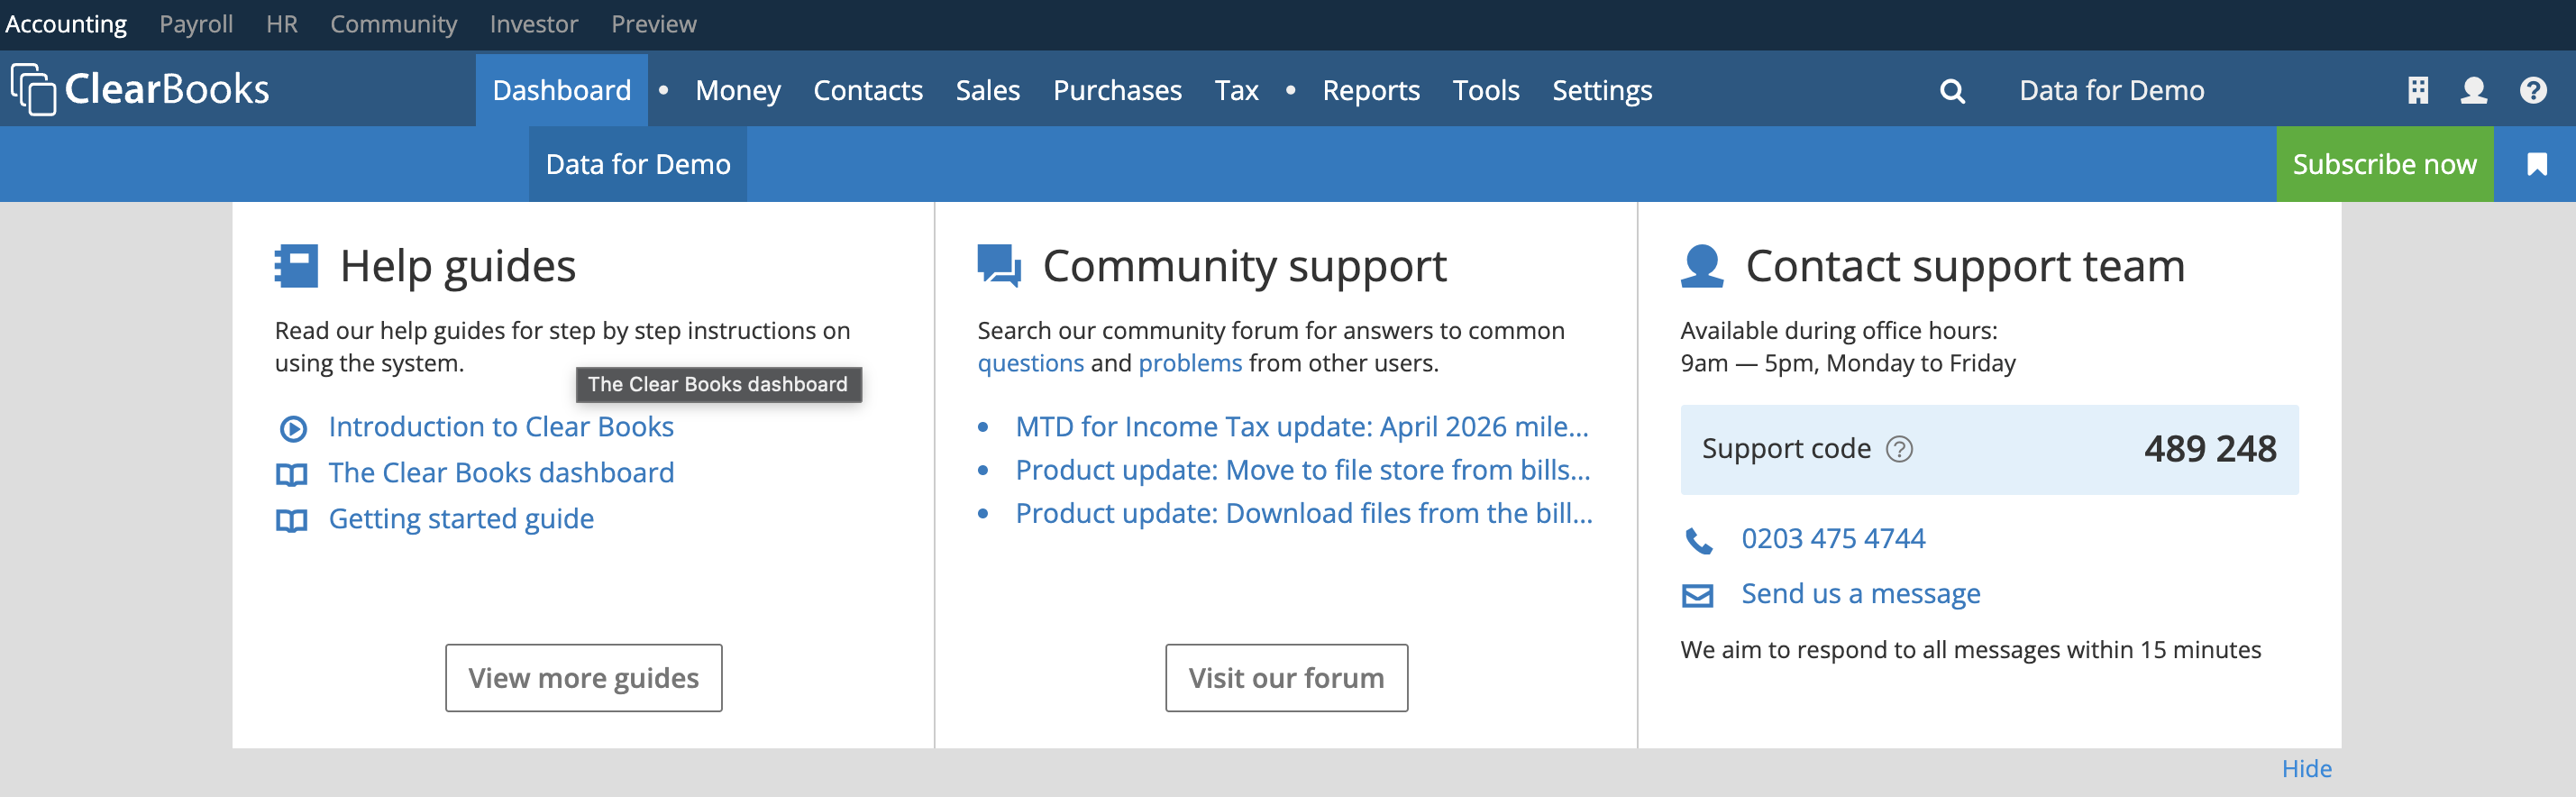Click the dot indicator after Dashboard
The image size is (2576, 797).
[663, 90]
